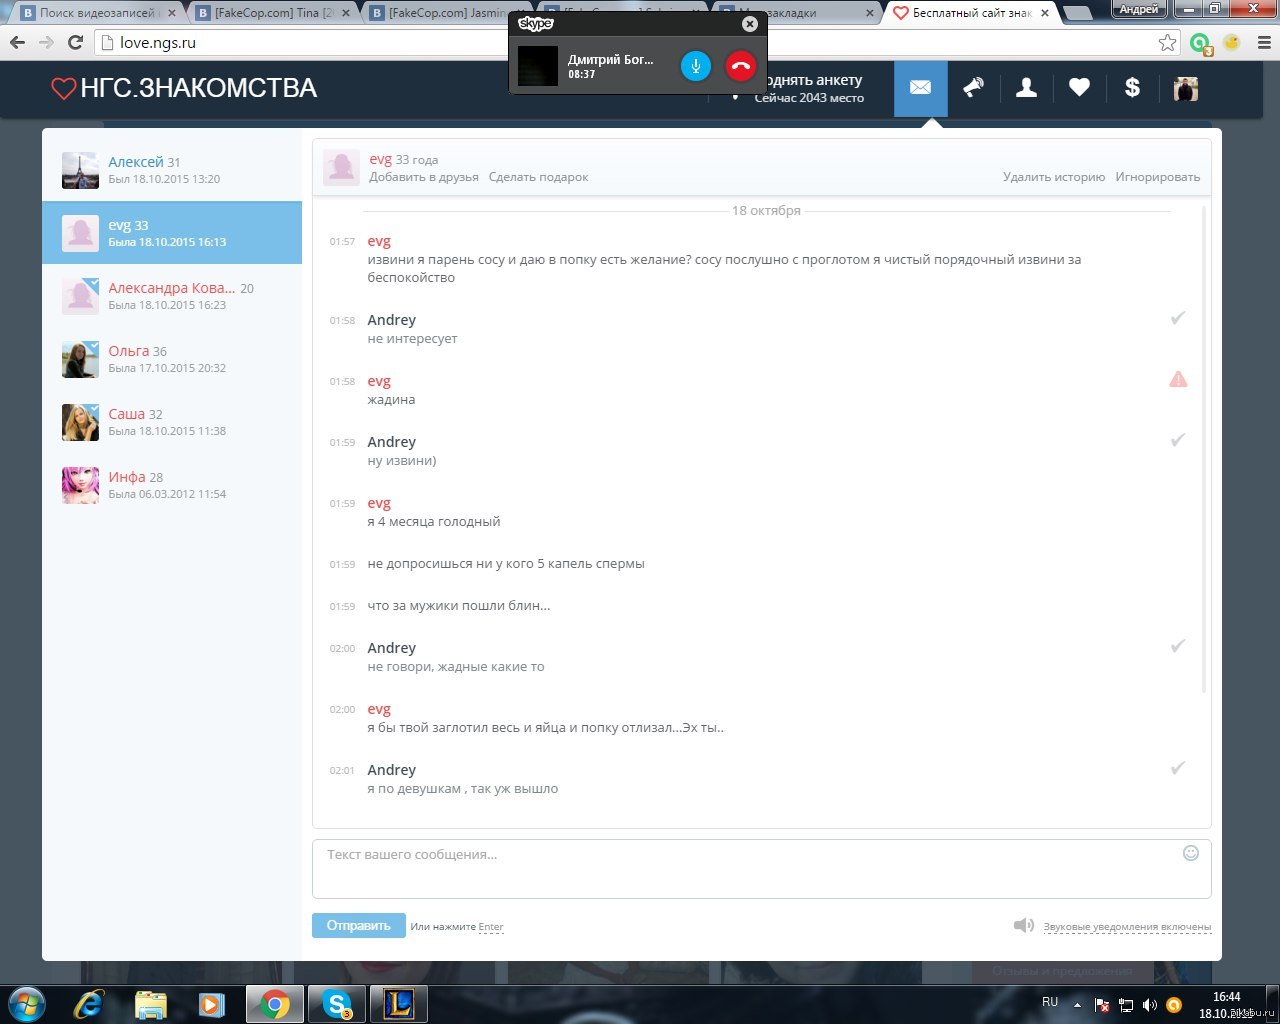Switch to '[FakeCop.com] Tina' browser tab
Screen dimensions: 1280x1024
275,13
